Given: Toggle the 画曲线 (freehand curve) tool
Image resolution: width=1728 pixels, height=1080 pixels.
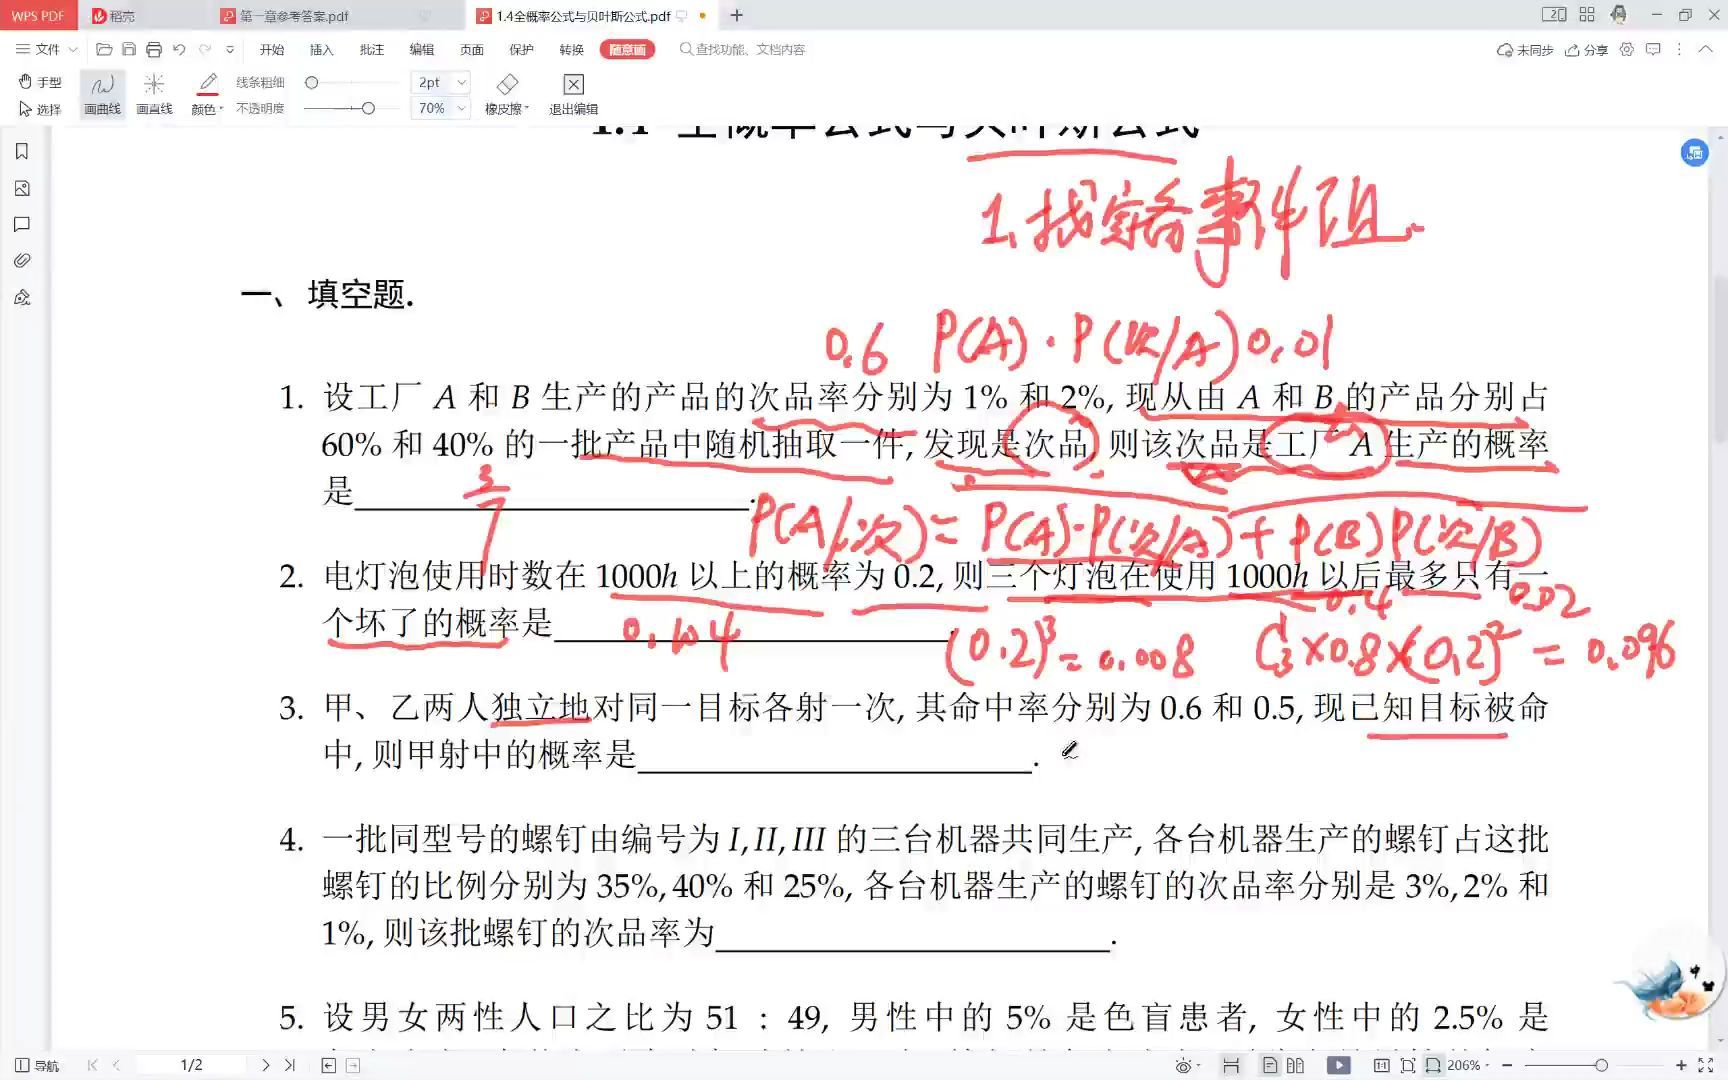Looking at the screenshot, I should click(x=101, y=93).
